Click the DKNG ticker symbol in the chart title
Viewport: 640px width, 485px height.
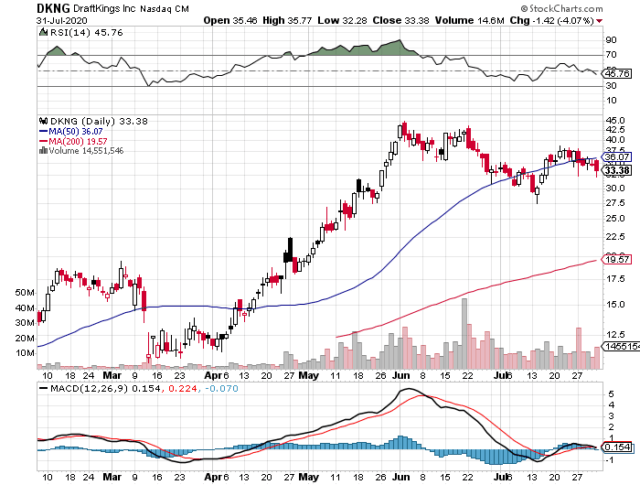(x=53, y=8)
